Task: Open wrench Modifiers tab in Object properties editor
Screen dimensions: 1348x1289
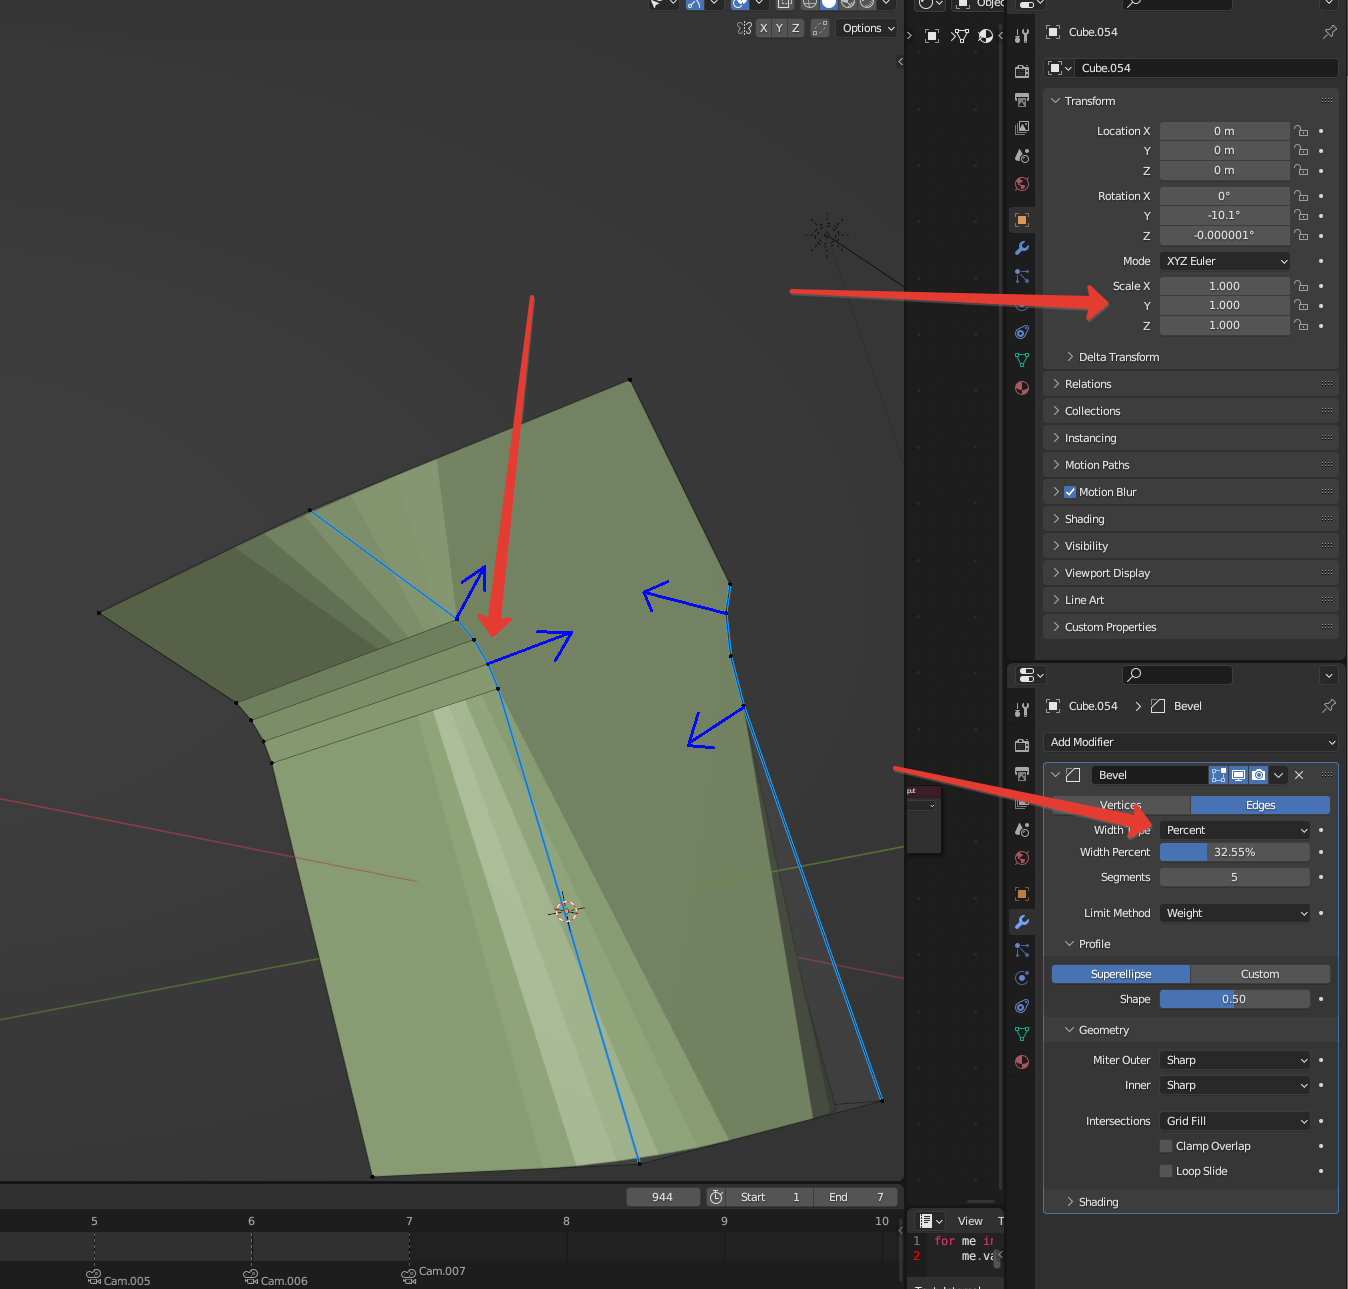Action: 1022,248
